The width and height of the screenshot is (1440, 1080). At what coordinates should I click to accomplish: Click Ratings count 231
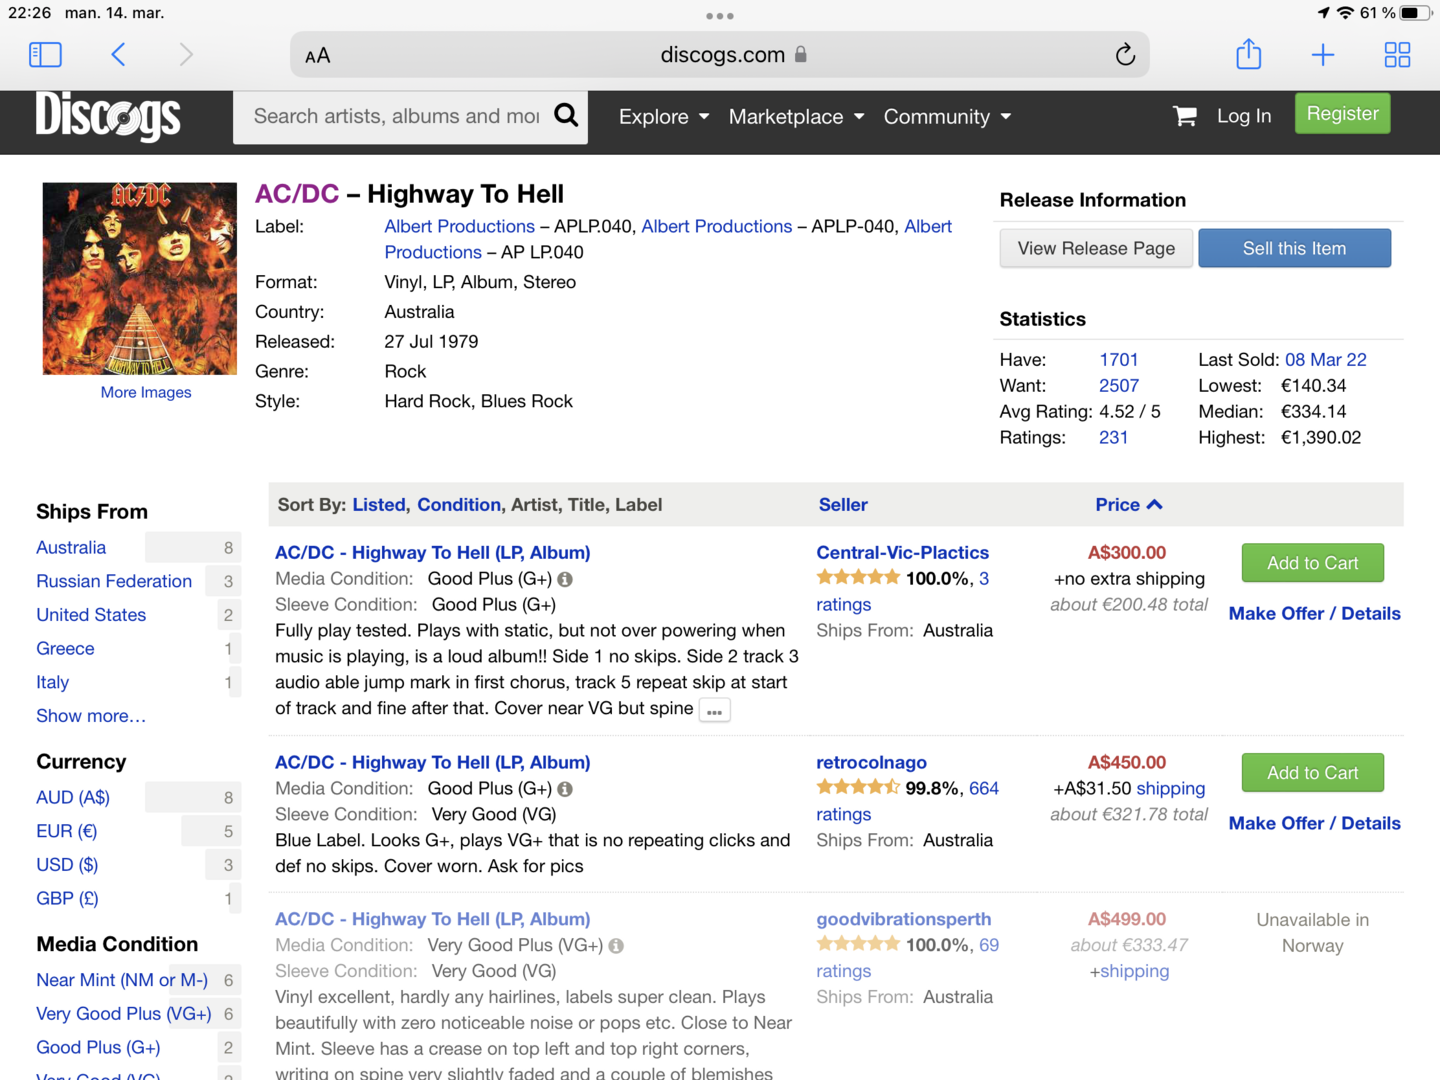[x=1114, y=438]
